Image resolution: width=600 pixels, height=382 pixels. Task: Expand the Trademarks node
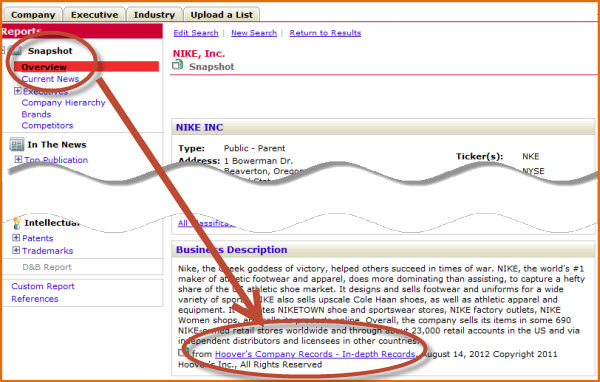point(16,250)
